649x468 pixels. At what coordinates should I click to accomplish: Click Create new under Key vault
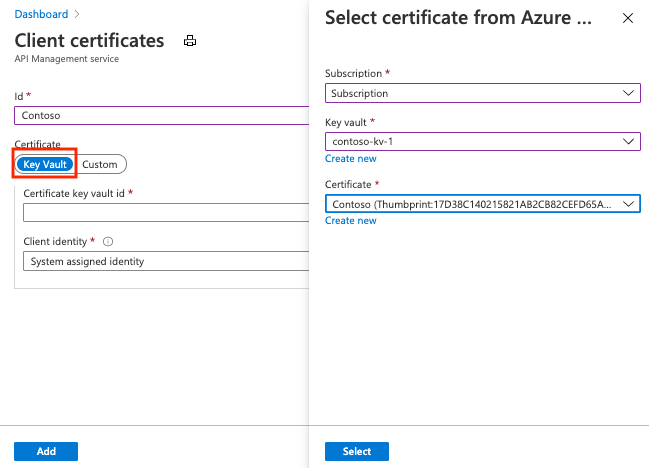point(350,158)
